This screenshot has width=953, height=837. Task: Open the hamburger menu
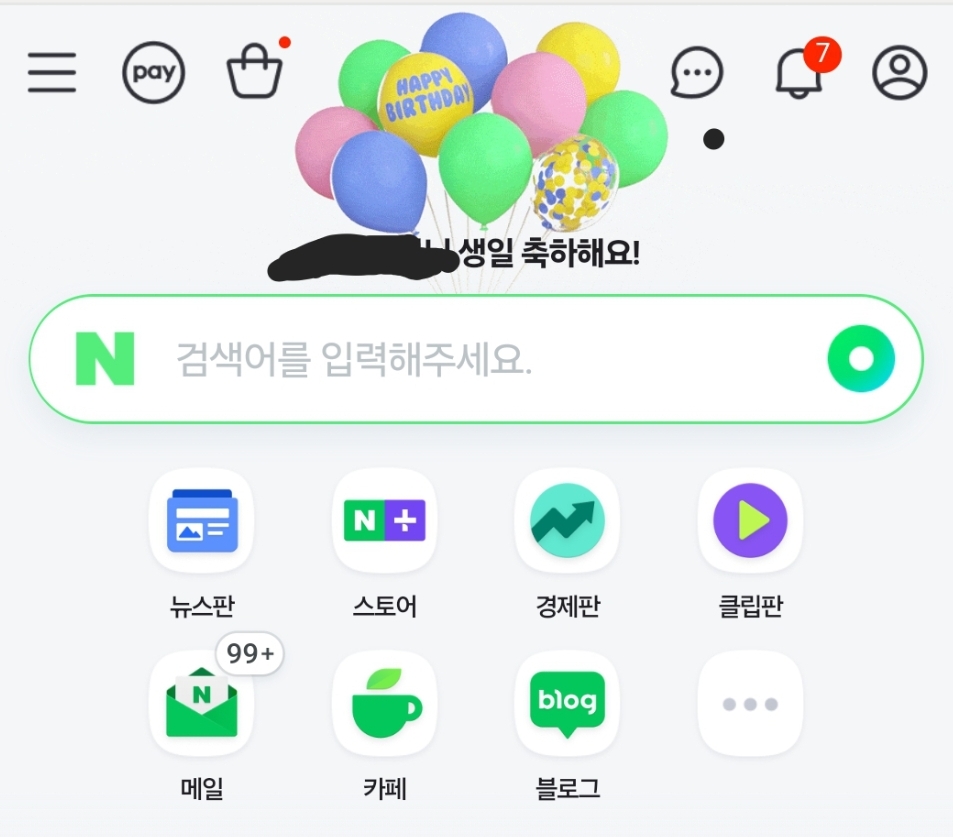tap(52, 72)
